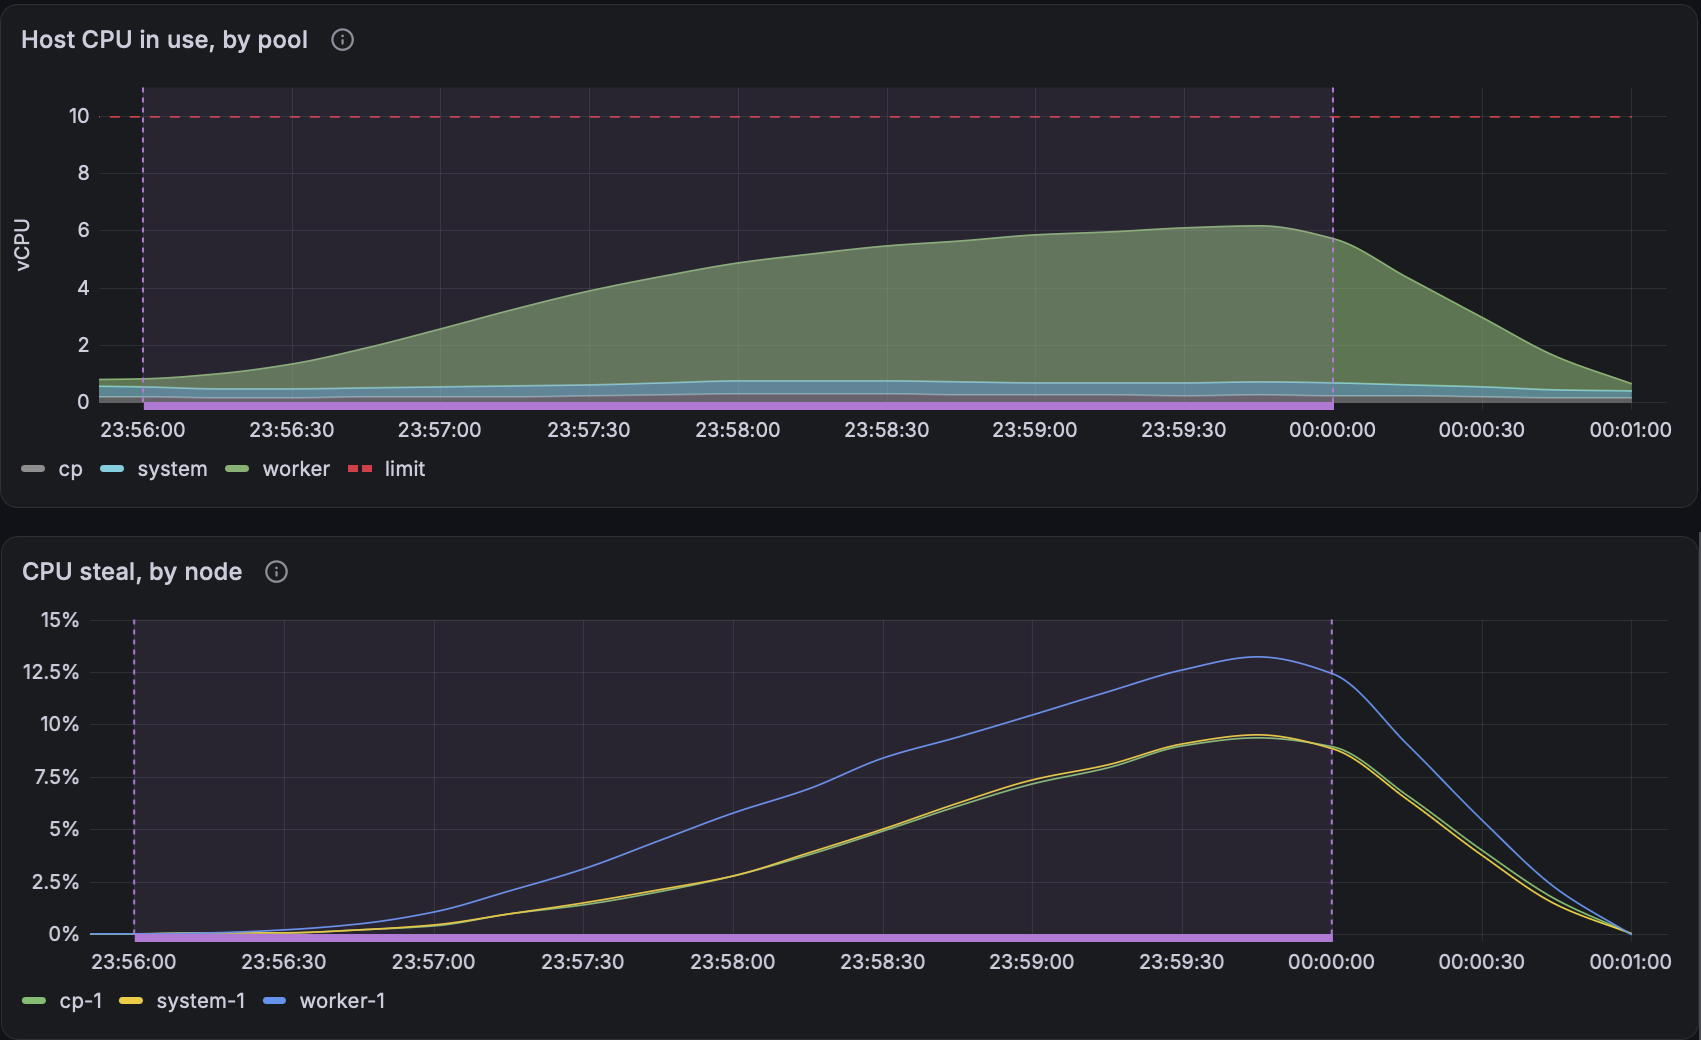The height and width of the screenshot is (1040, 1701).
Task: Click the 10 label on vCPU axis
Action: [x=79, y=116]
